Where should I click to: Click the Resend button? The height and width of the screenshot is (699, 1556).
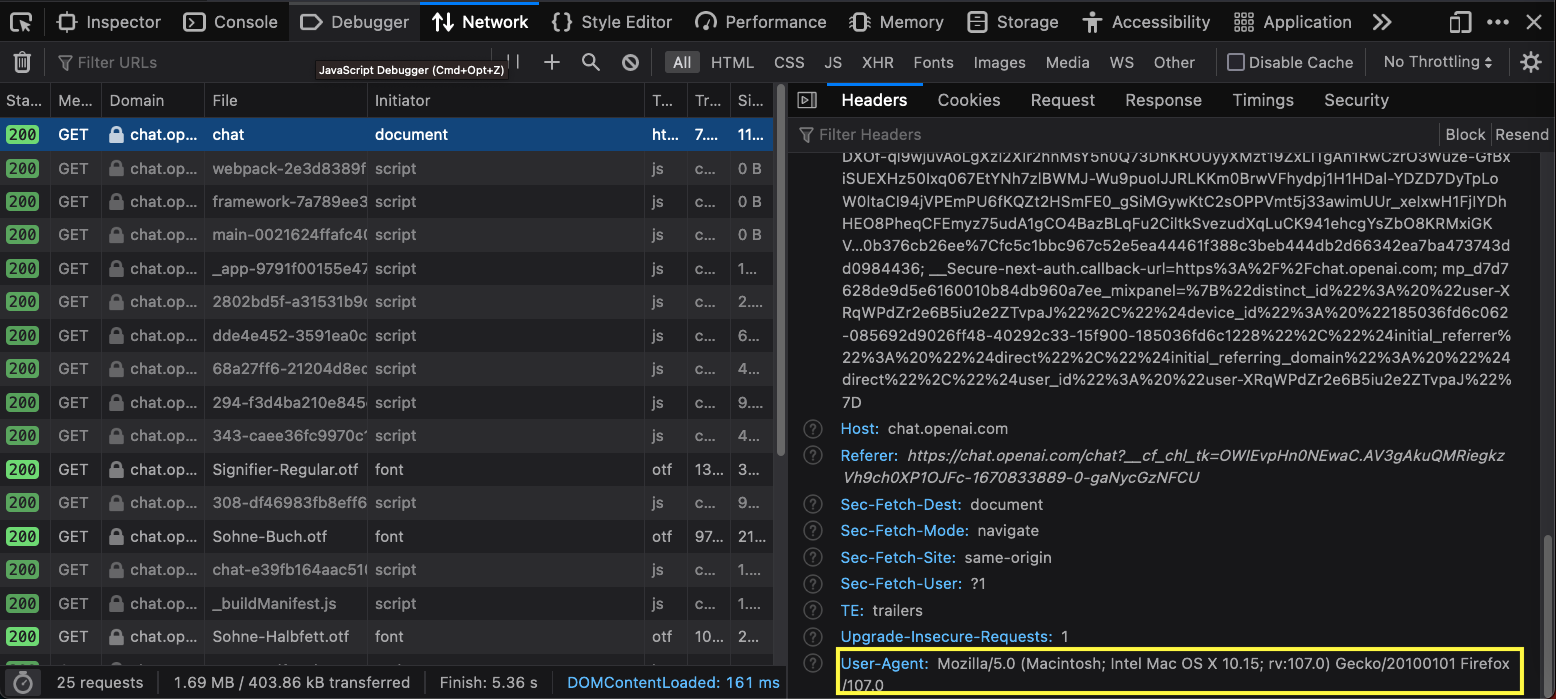pyautogui.click(x=1522, y=134)
